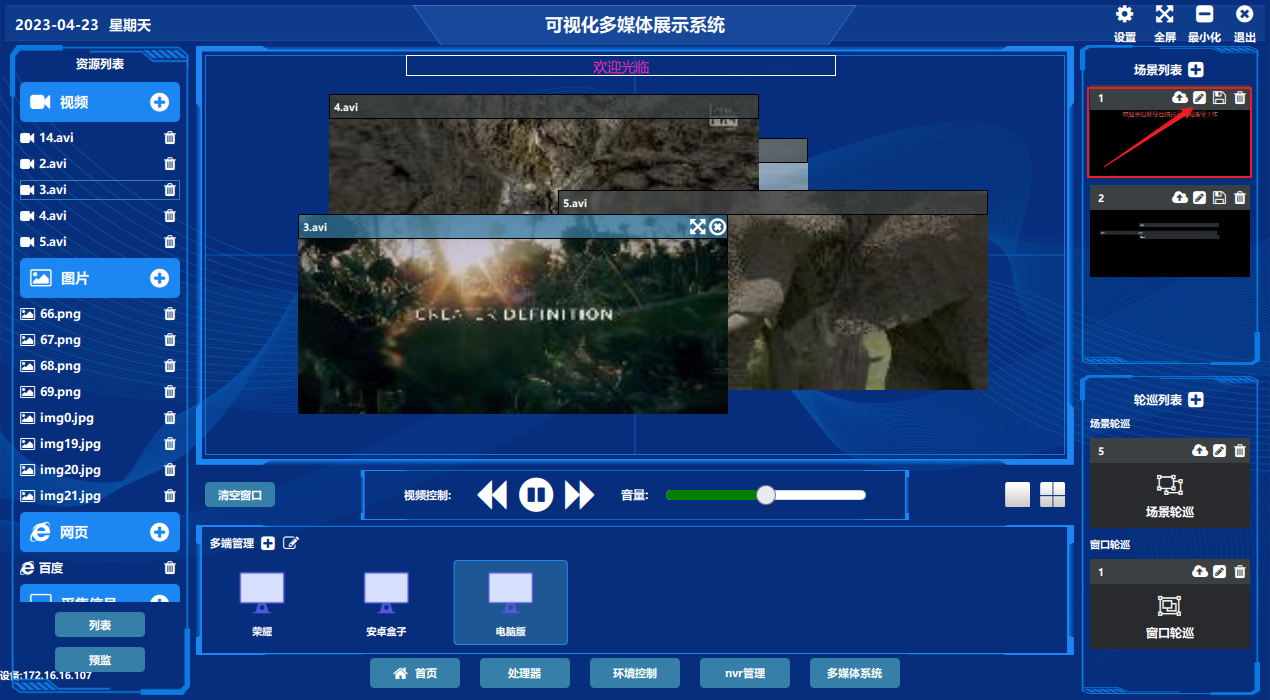1270x700 pixels.
Task: Open the 多媒体系统 tab
Action: point(855,673)
